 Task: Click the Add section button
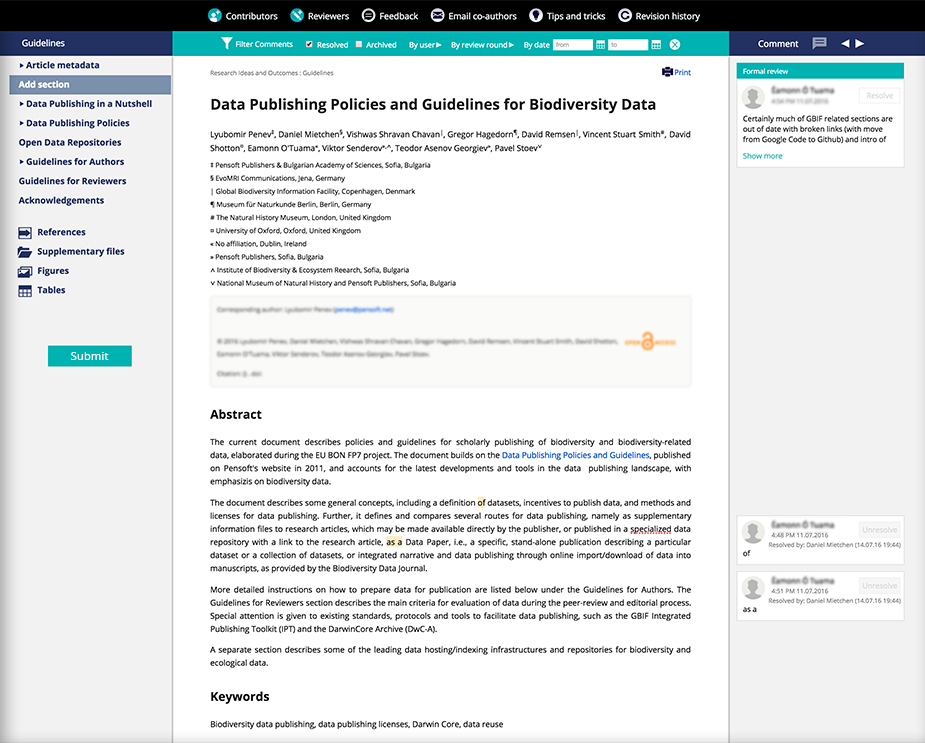pos(90,84)
